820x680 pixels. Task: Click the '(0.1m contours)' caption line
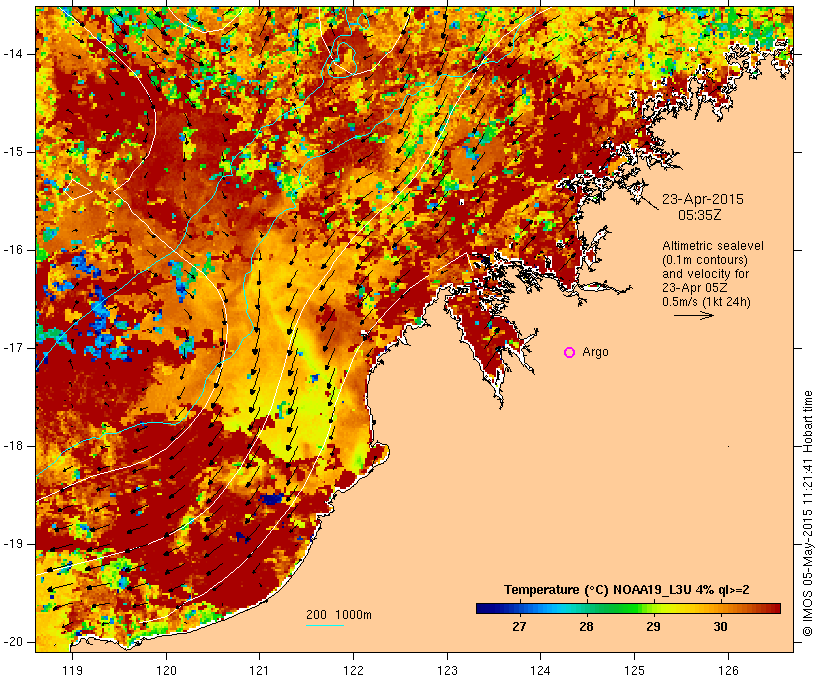click(705, 260)
